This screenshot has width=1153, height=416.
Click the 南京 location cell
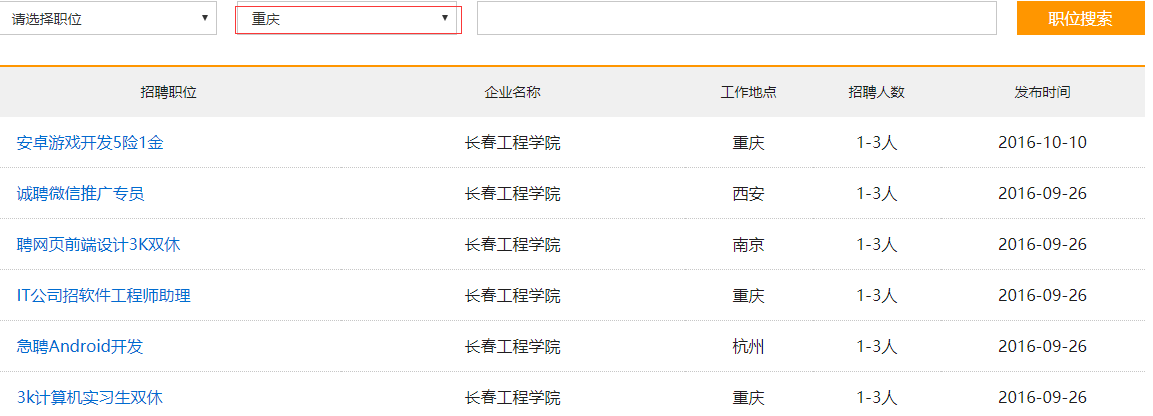[749, 244]
